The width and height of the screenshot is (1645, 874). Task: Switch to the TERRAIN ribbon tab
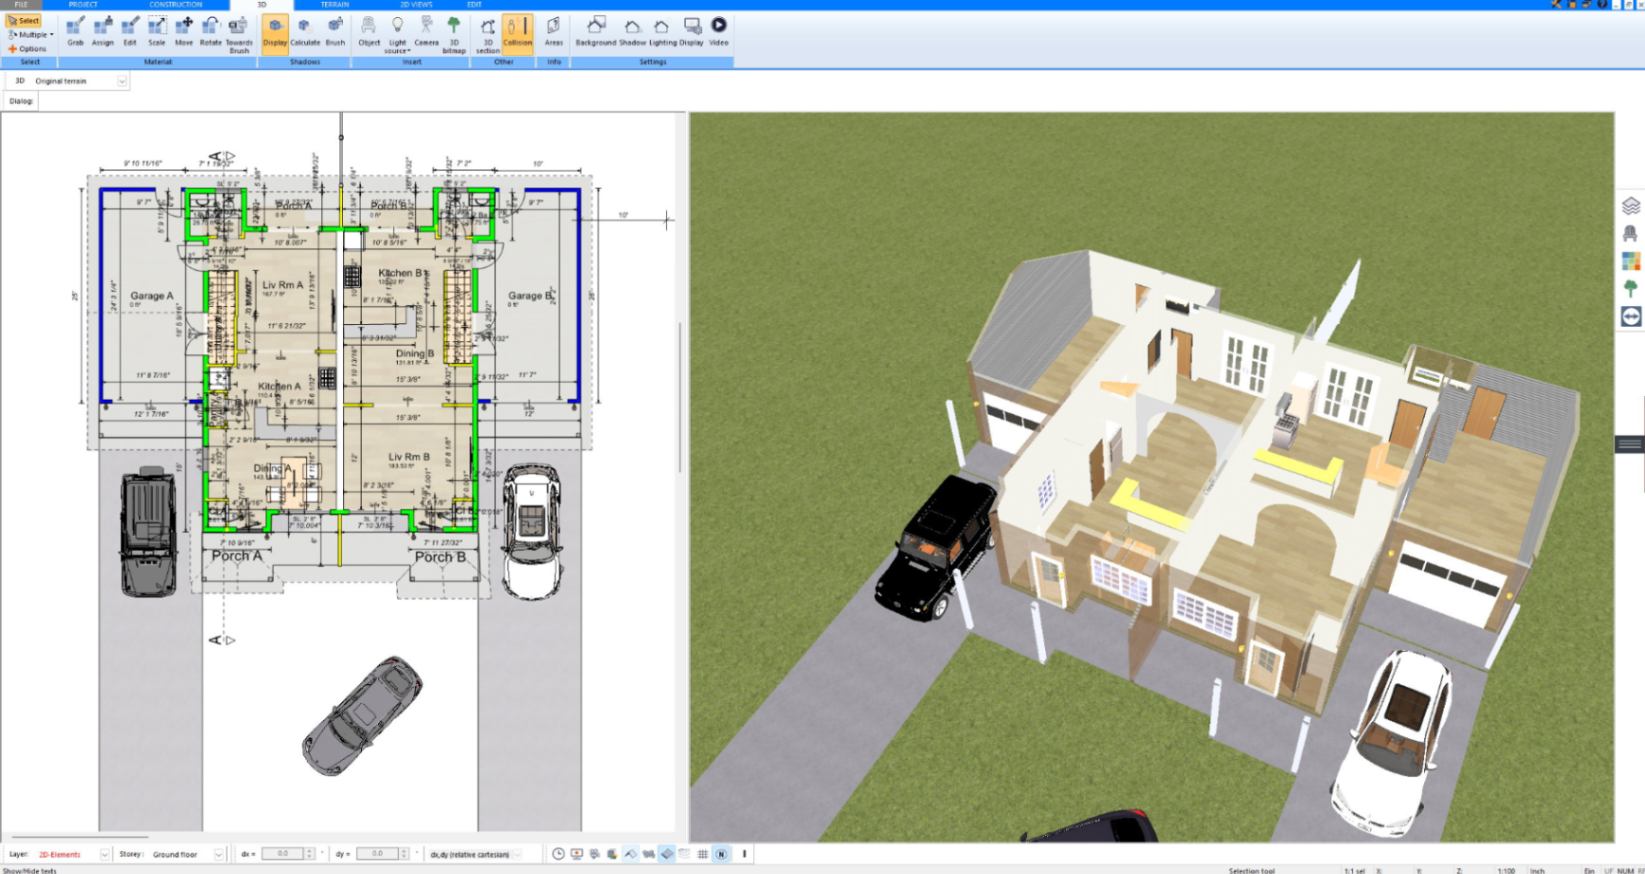[335, 5]
